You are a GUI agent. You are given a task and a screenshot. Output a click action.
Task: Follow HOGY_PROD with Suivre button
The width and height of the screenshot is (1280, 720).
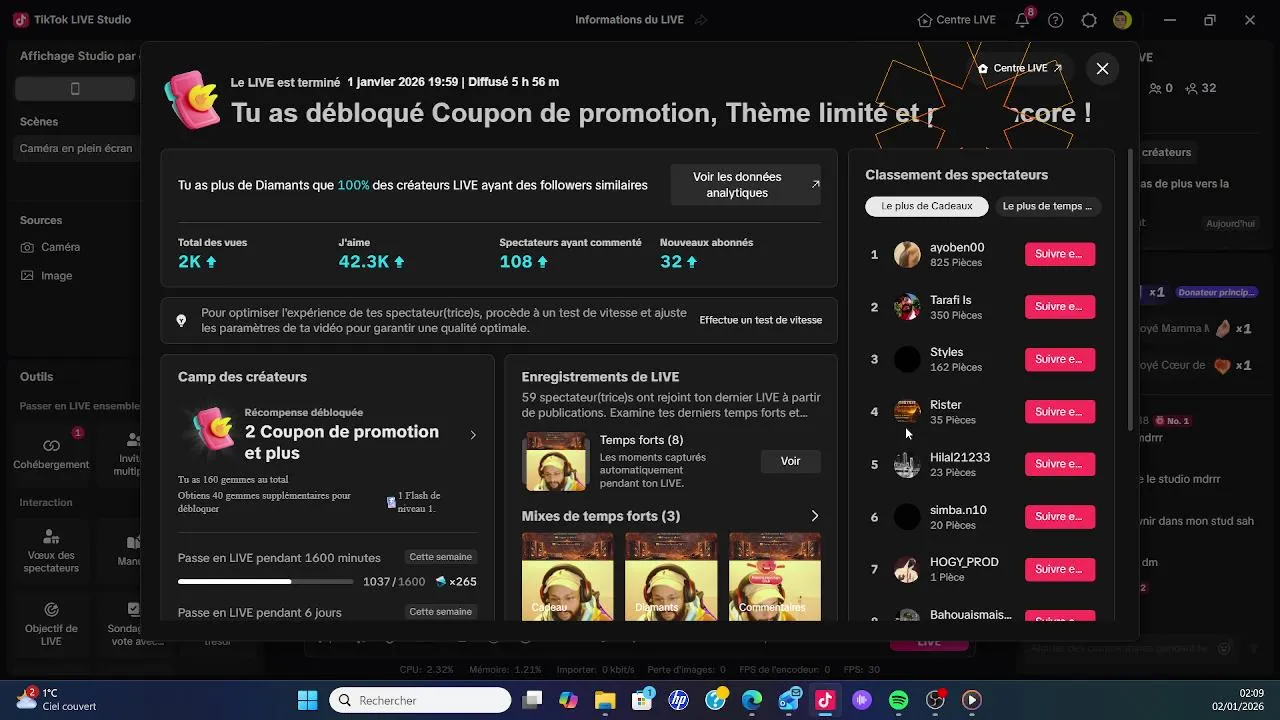[x=1059, y=569]
